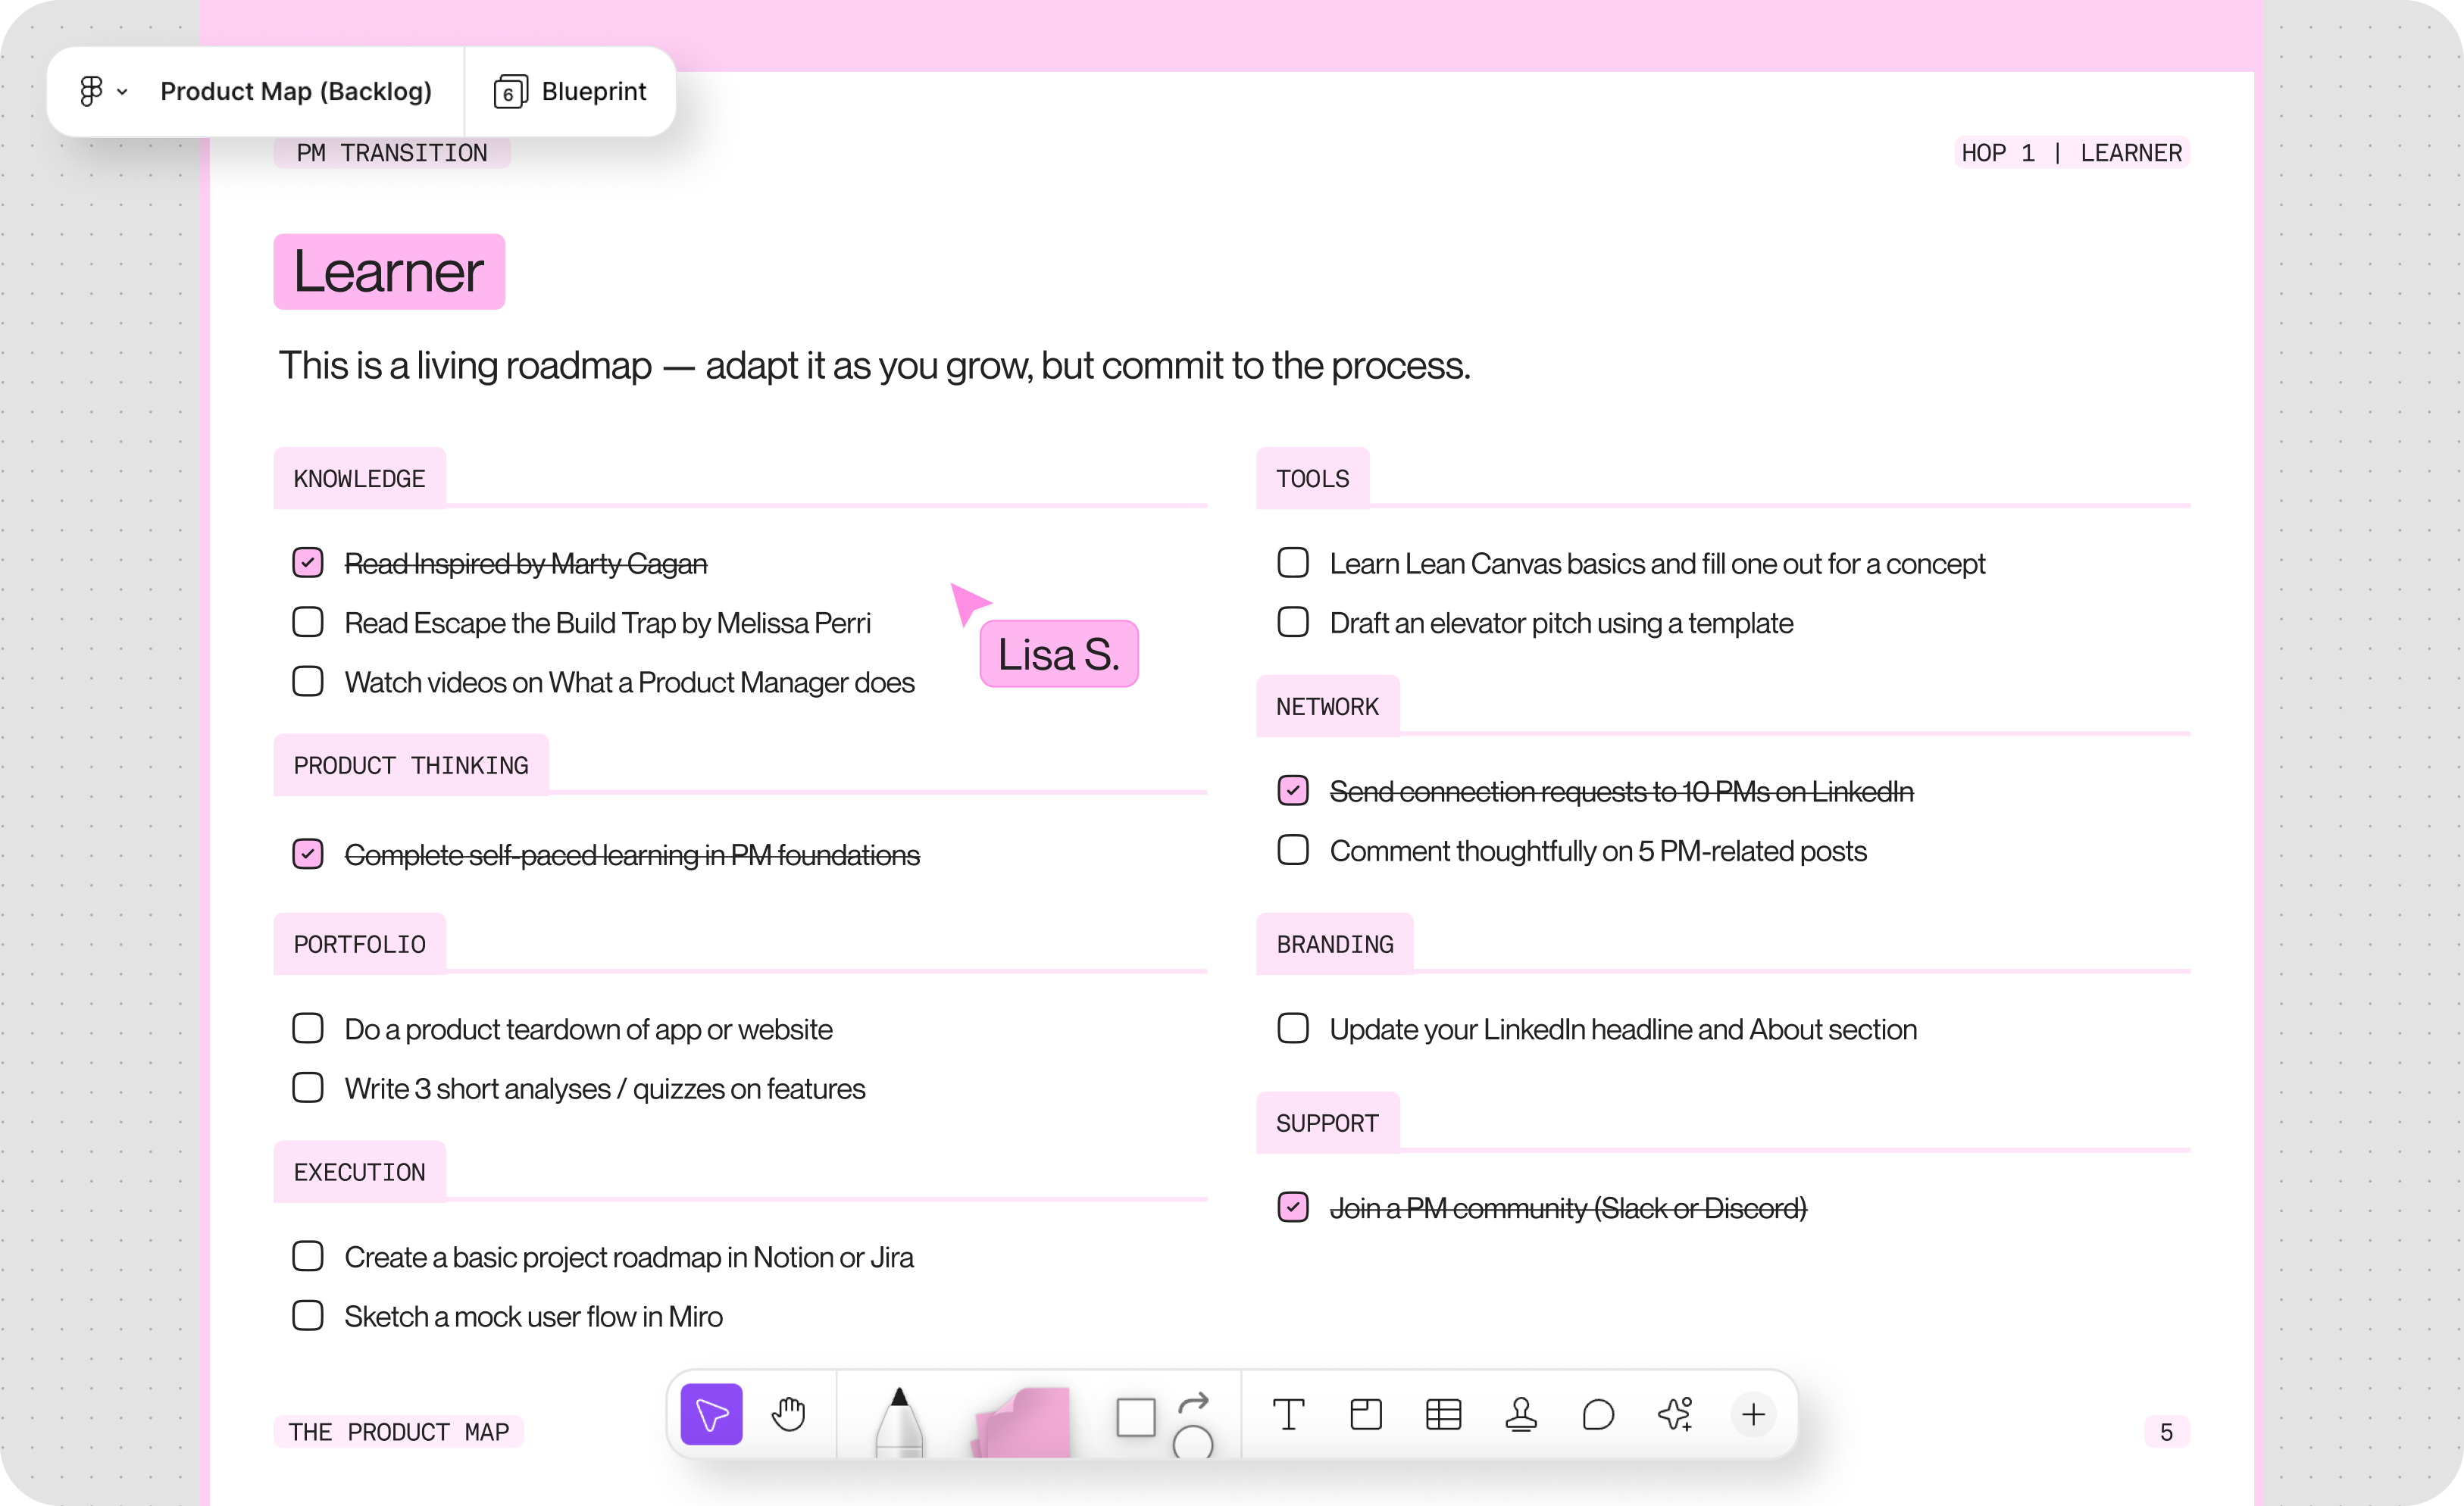The height and width of the screenshot is (1506, 2464).
Task: Insert a Table from the toolbar
Action: 1443,1414
